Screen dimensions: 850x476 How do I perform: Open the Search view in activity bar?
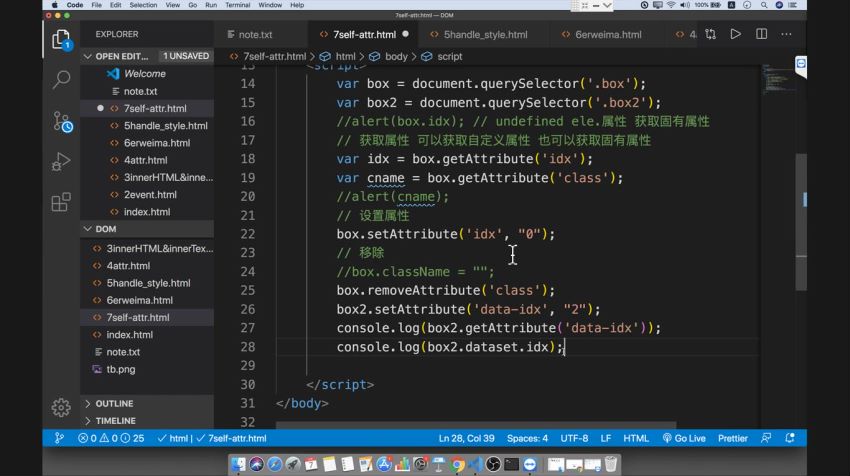point(61,80)
